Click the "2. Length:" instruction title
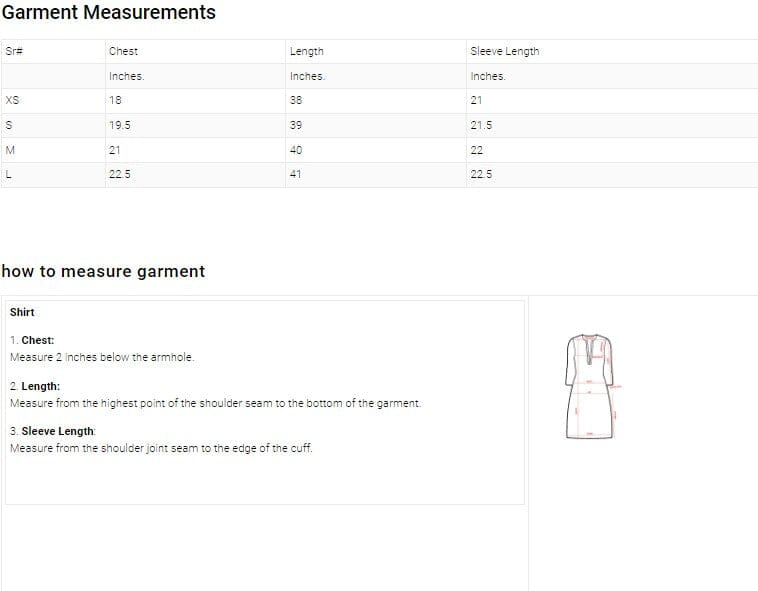Image resolution: width=758 pixels, height=591 pixels. (x=35, y=386)
